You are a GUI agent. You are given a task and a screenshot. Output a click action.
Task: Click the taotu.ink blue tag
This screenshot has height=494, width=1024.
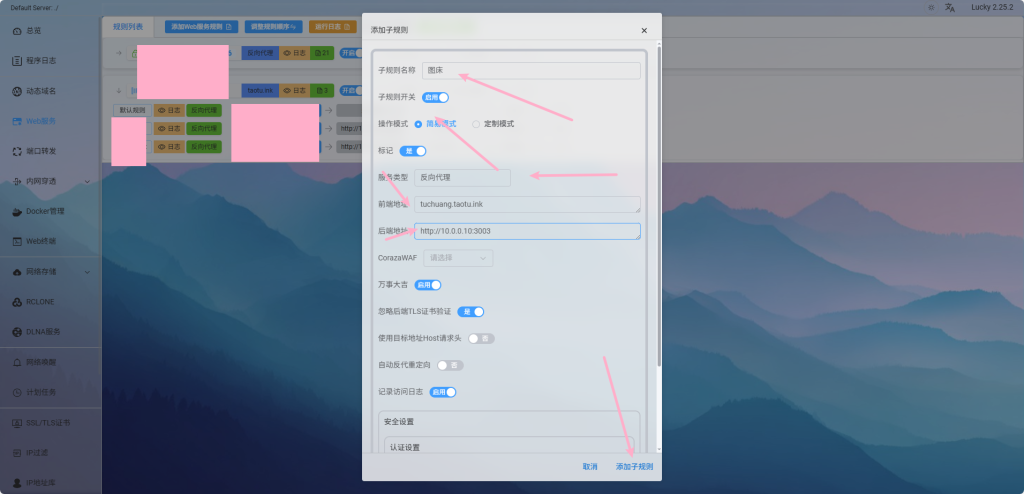click(260, 90)
